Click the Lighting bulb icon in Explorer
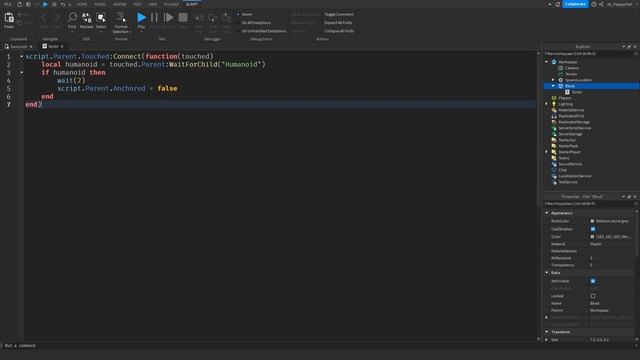This screenshot has width=640, height=360. click(x=554, y=104)
